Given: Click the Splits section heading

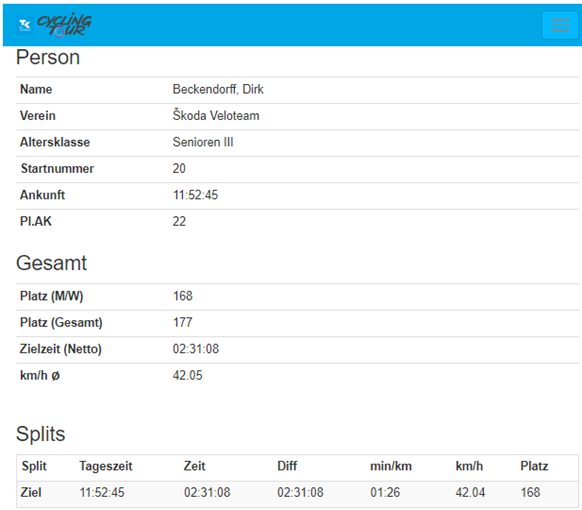Looking at the screenshot, I should pos(40,434).
